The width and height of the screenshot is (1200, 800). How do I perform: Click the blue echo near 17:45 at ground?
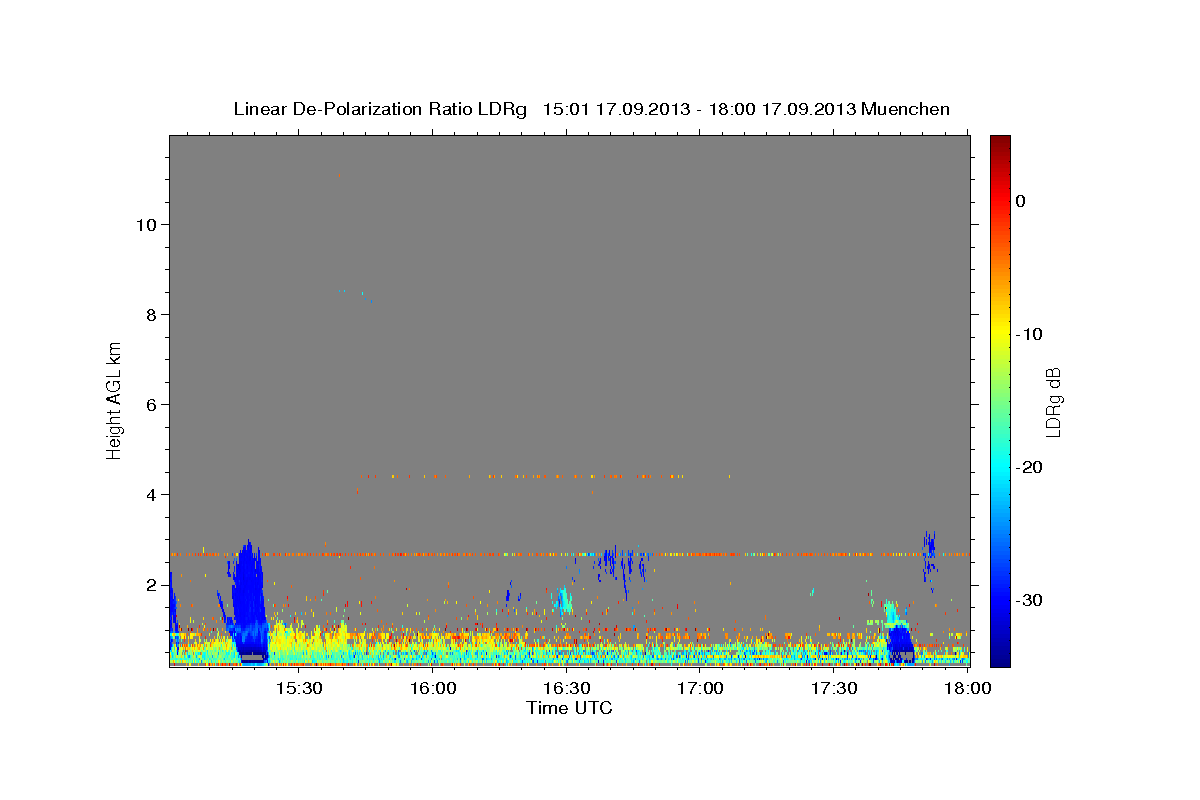(x=901, y=643)
